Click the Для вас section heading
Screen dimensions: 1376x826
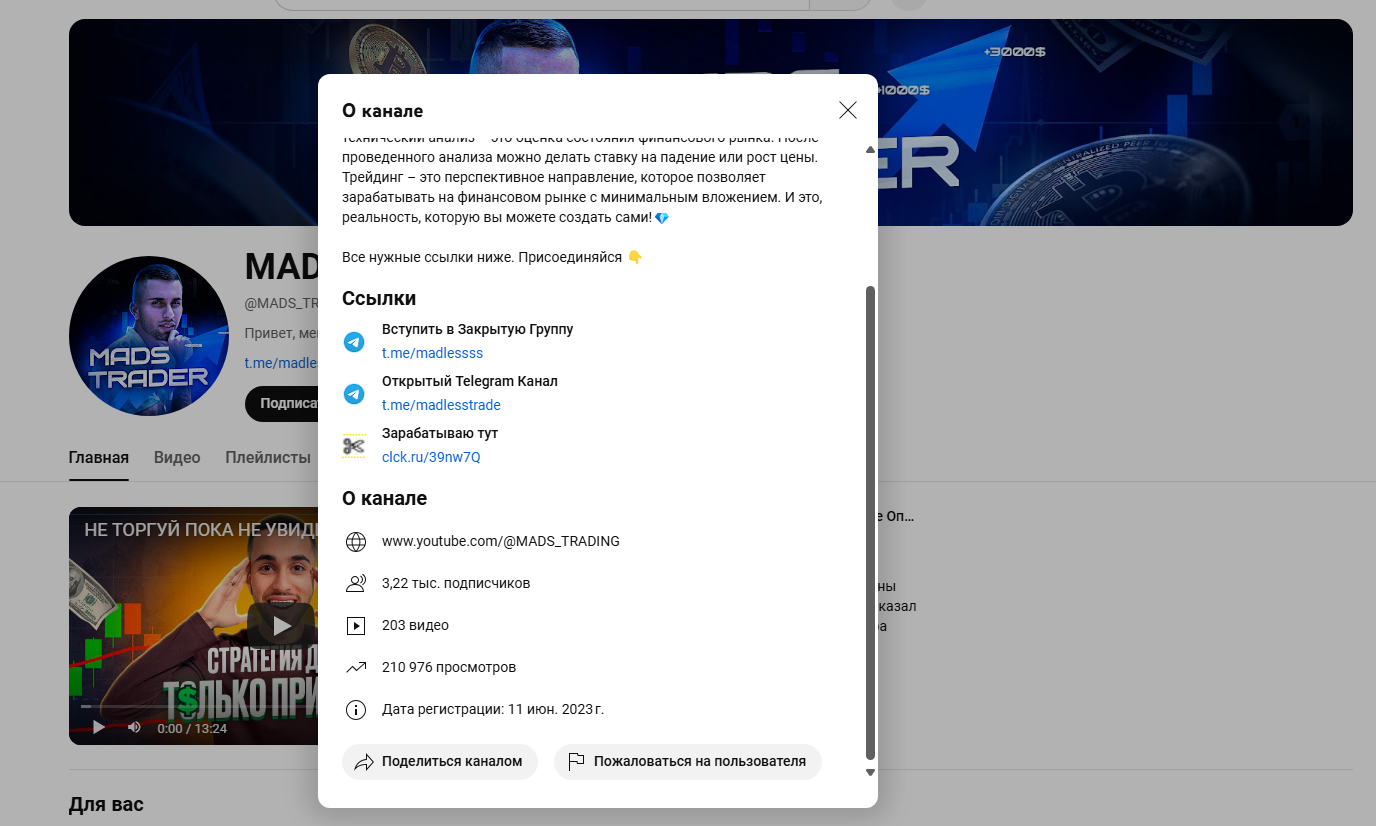click(x=106, y=804)
